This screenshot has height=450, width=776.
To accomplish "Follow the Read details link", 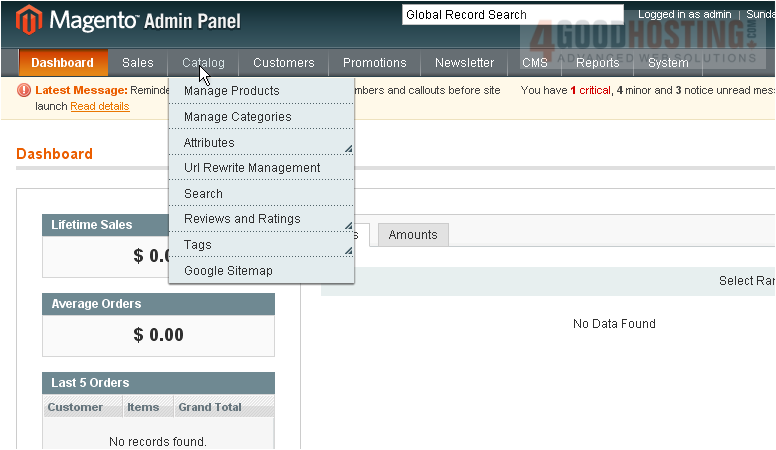I will coord(100,106).
